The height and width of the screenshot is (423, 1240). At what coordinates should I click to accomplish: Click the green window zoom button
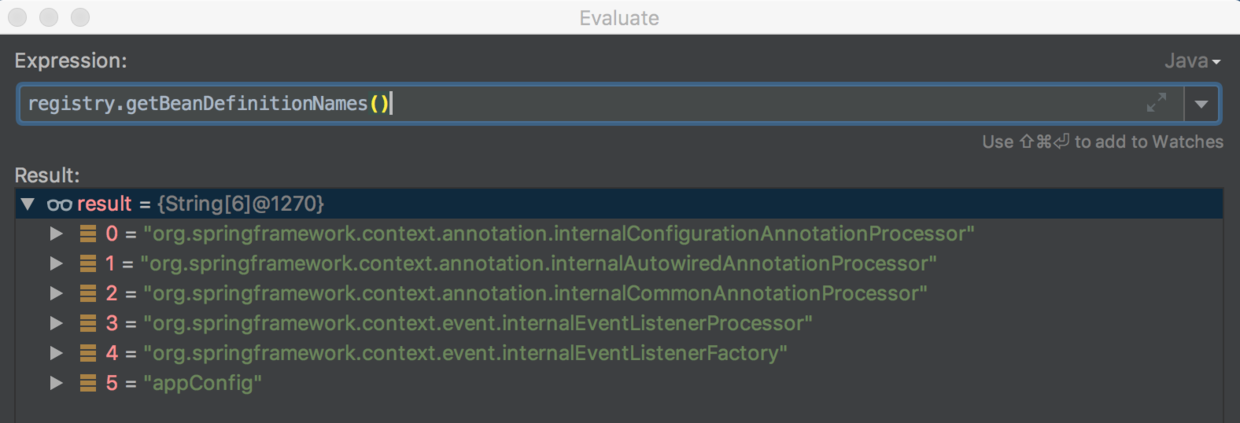[x=80, y=18]
